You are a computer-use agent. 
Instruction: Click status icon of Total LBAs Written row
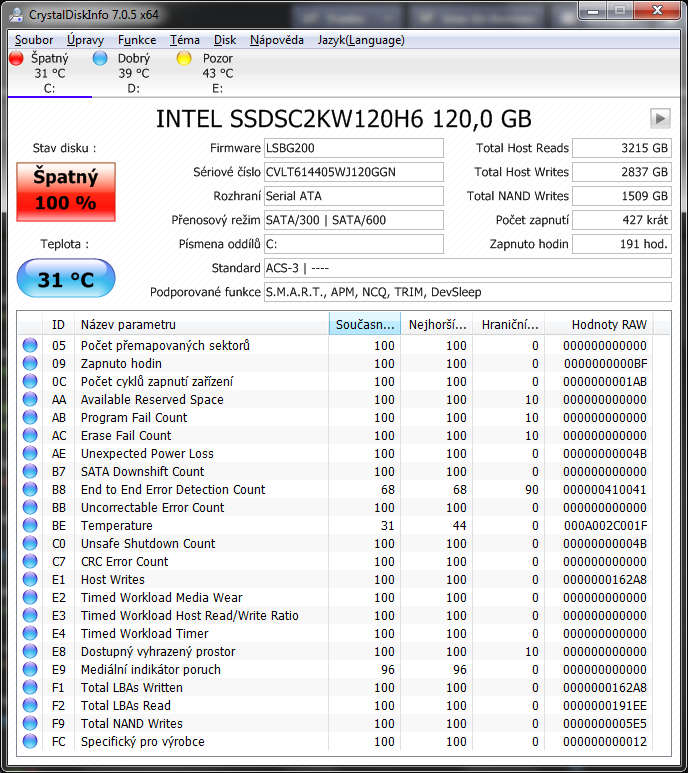tap(30, 687)
